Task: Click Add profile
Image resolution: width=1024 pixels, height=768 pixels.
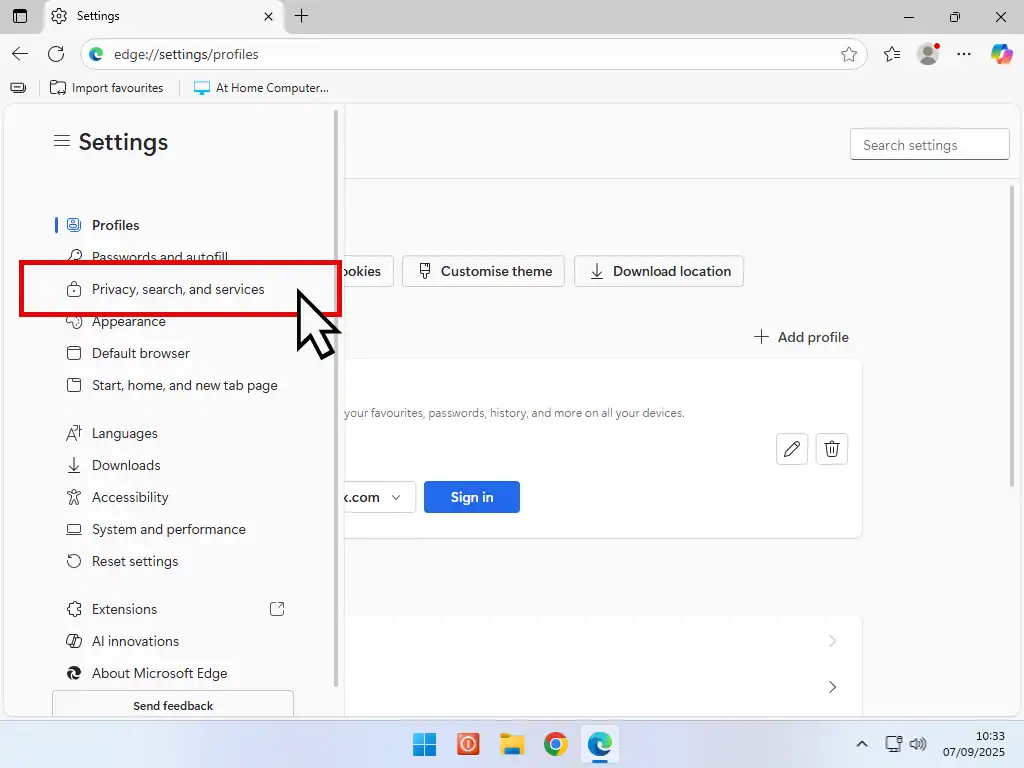Action: coord(801,337)
